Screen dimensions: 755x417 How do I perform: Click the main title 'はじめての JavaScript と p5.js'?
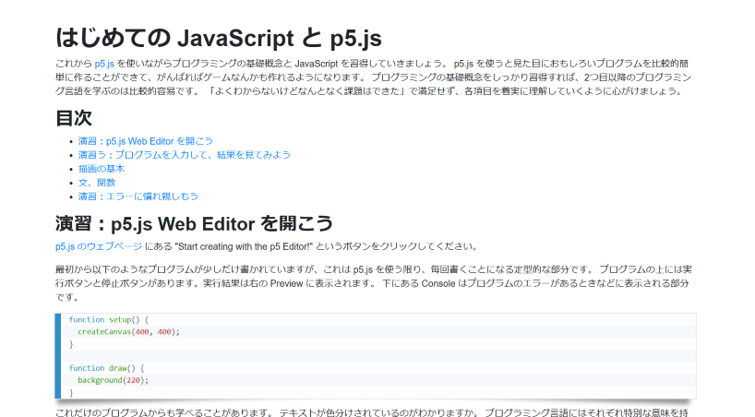tap(218, 38)
